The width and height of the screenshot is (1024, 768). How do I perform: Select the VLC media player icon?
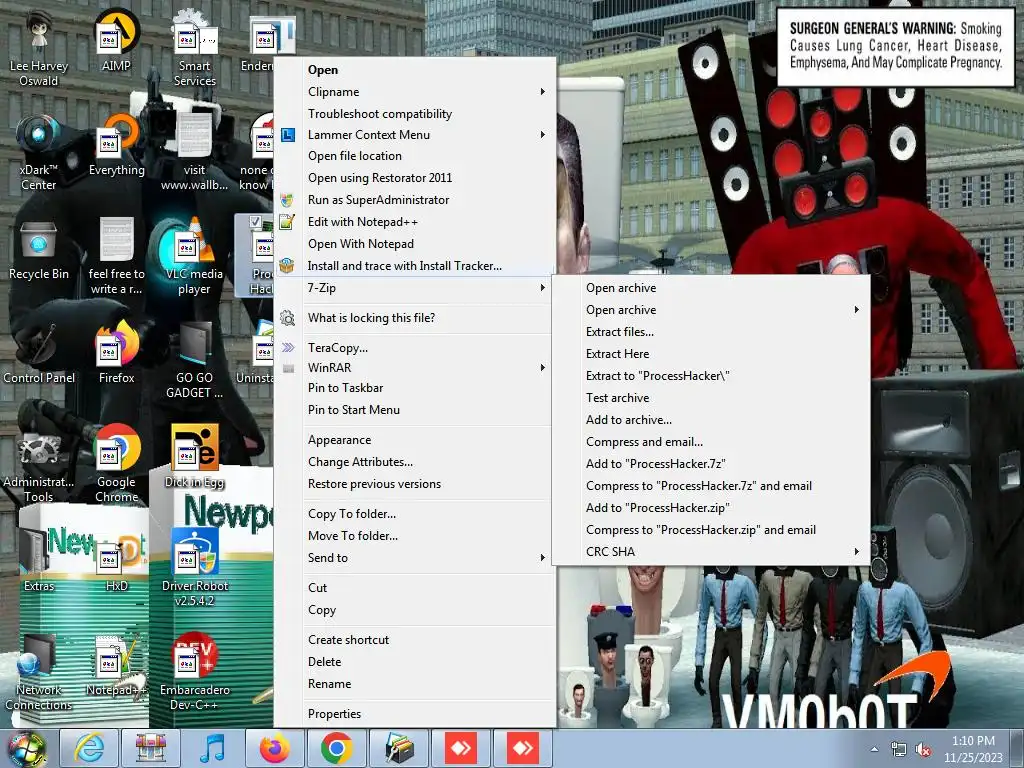tap(194, 256)
